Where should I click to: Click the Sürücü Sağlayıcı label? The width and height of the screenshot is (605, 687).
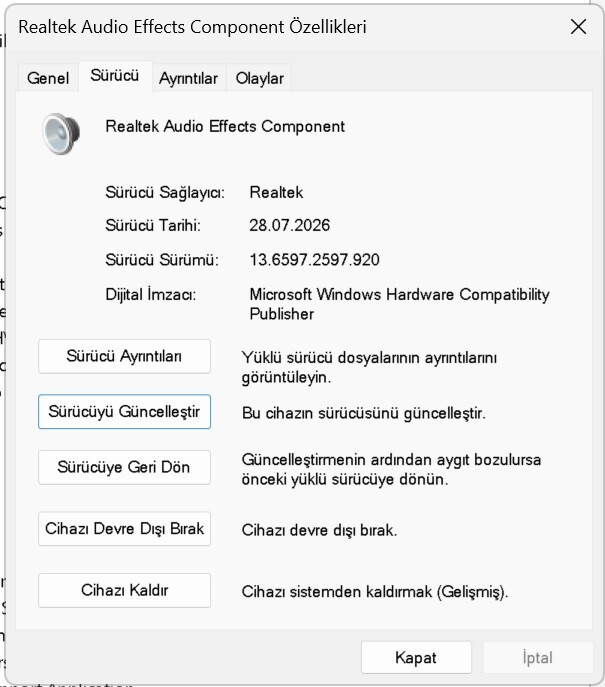[x=165, y=192]
